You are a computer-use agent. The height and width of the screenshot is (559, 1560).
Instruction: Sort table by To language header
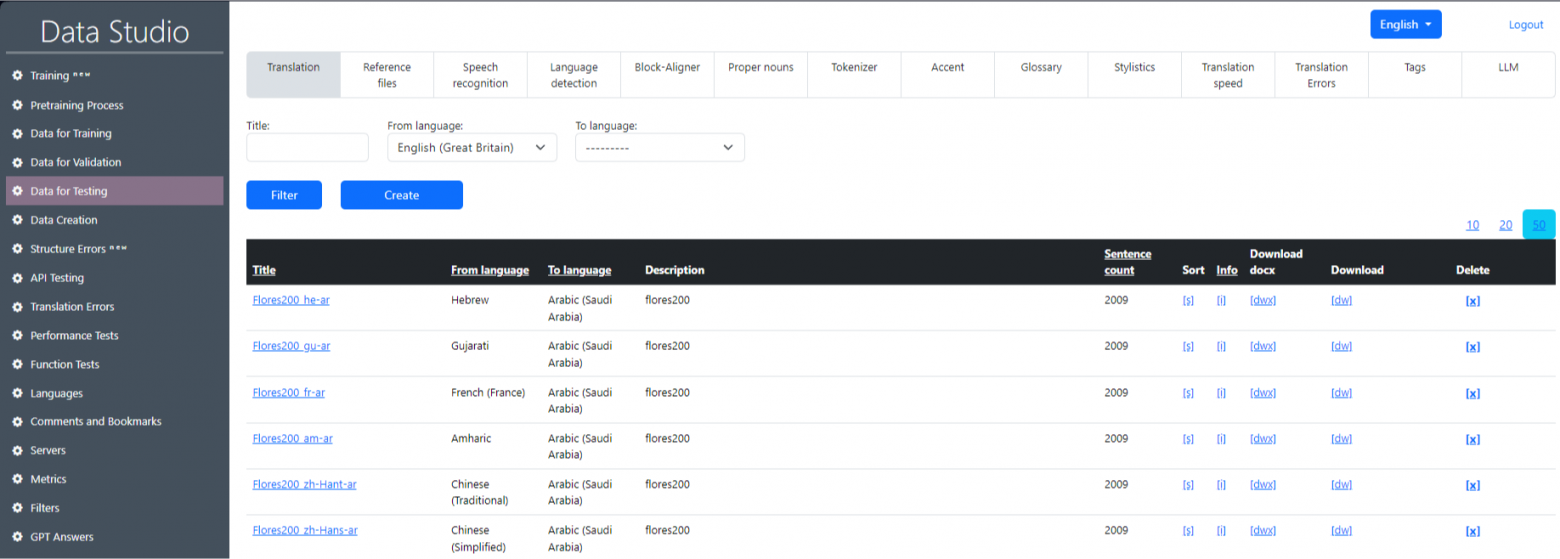[x=580, y=270]
